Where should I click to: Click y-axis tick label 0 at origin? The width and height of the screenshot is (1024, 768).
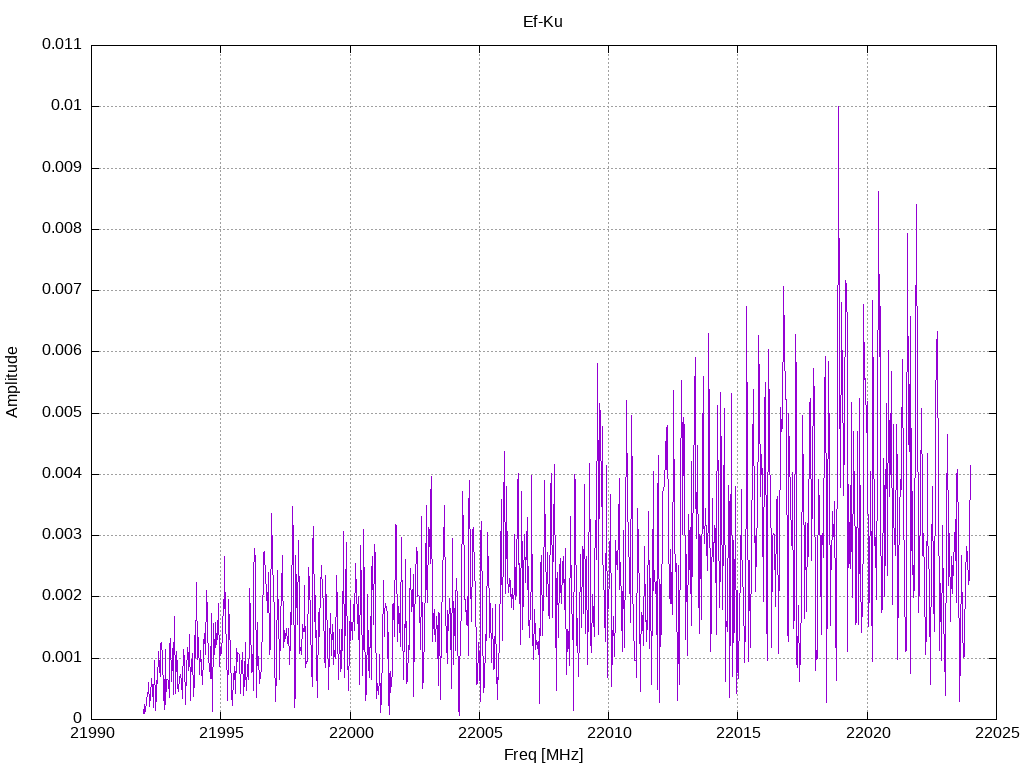pos(78,718)
